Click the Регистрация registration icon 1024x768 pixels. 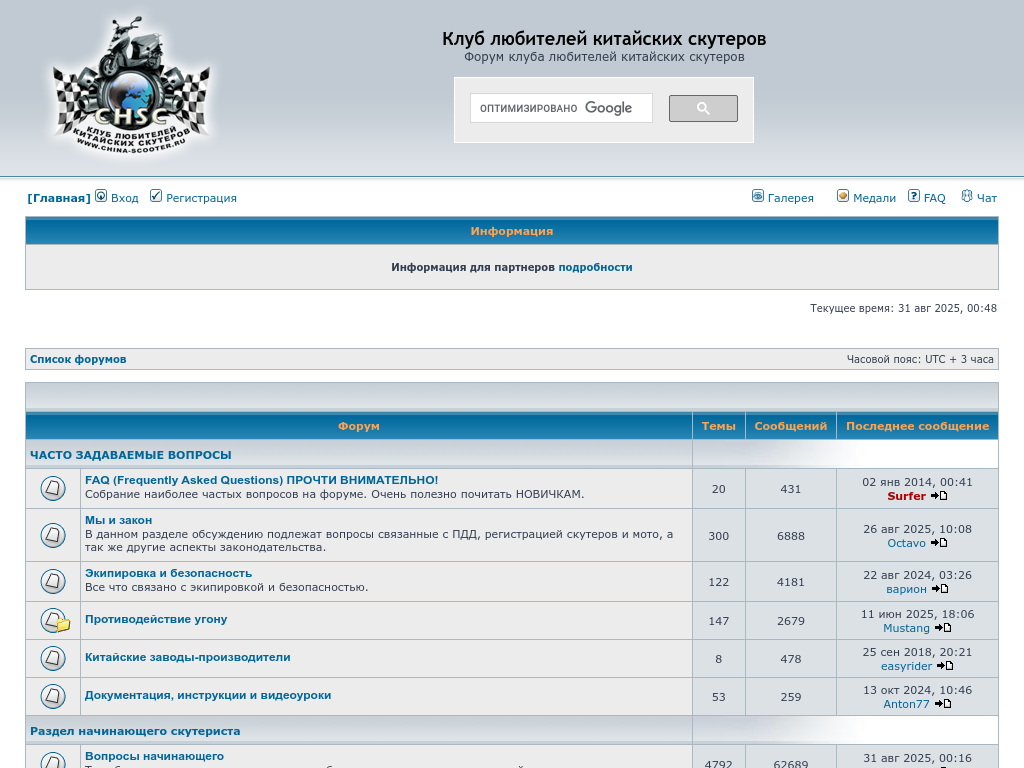click(156, 197)
